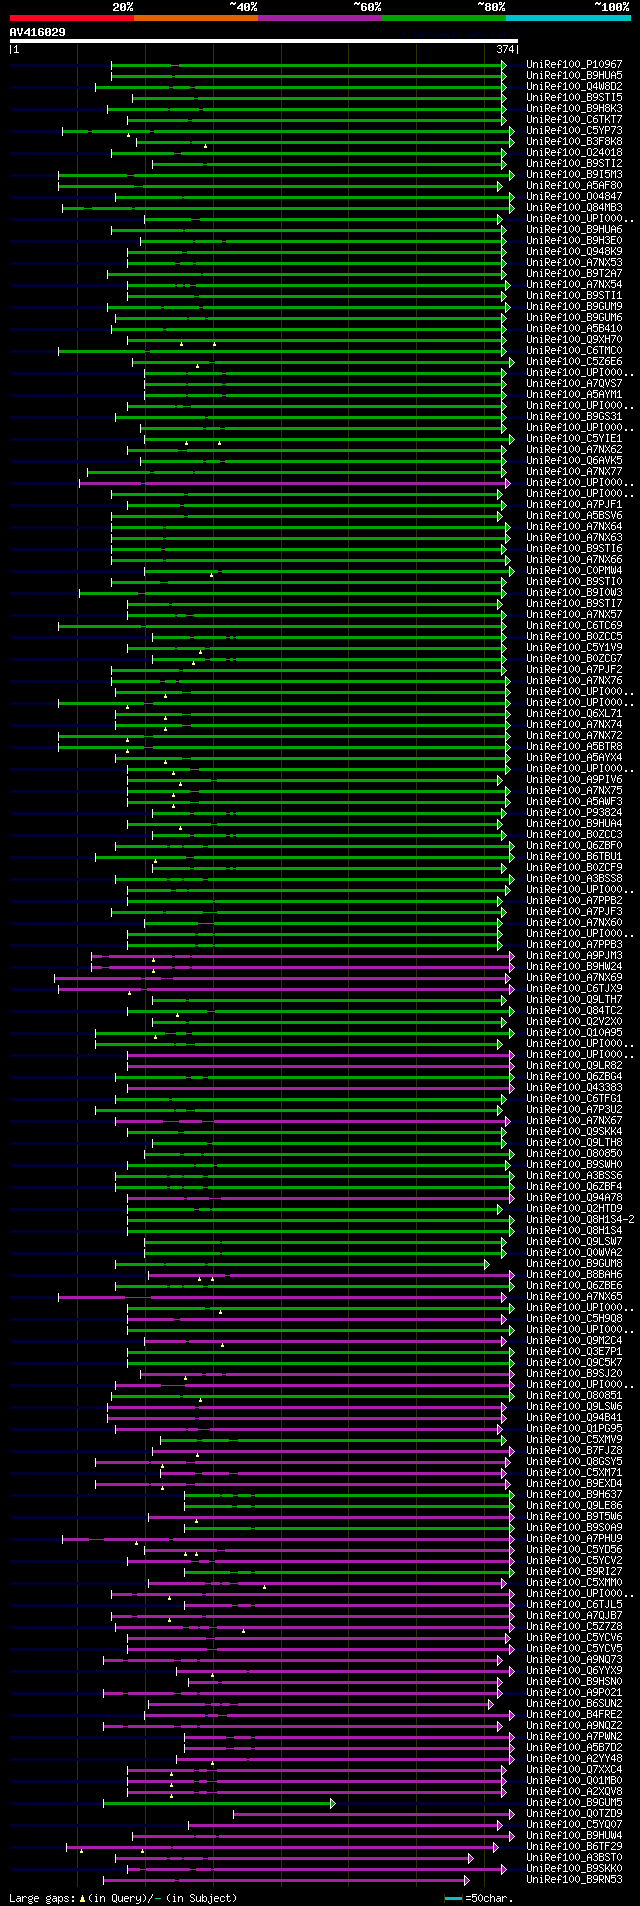Click the UniRef100_B9I5M3 label
The image size is (640, 1906).
coord(574,174)
